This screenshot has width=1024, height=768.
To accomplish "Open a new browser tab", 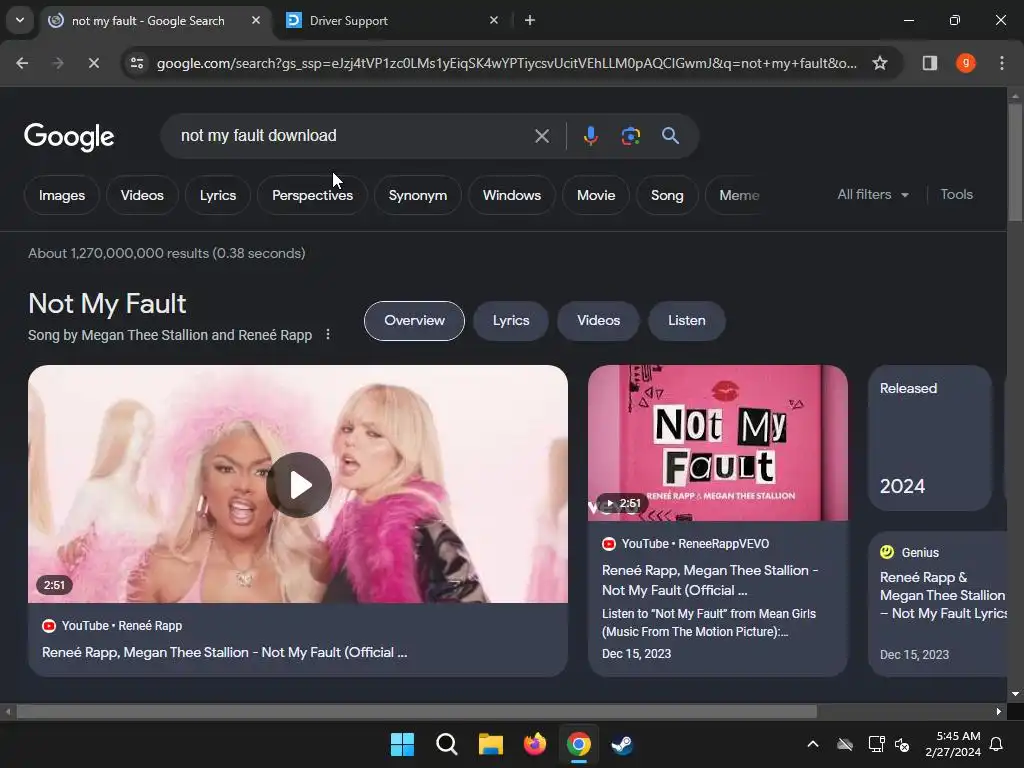I will pyautogui.click(x=530, y=20).
